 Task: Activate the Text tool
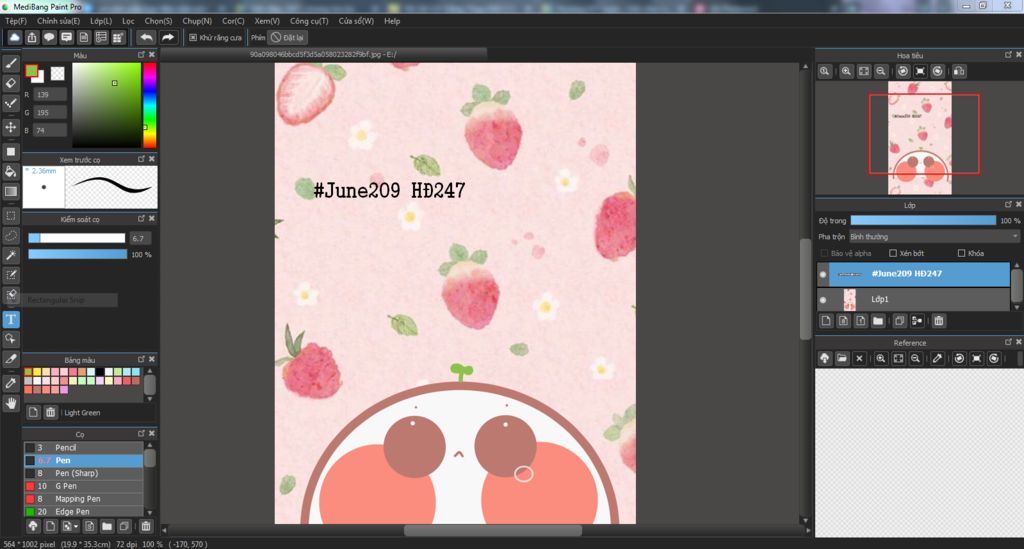tap(11, 319)
